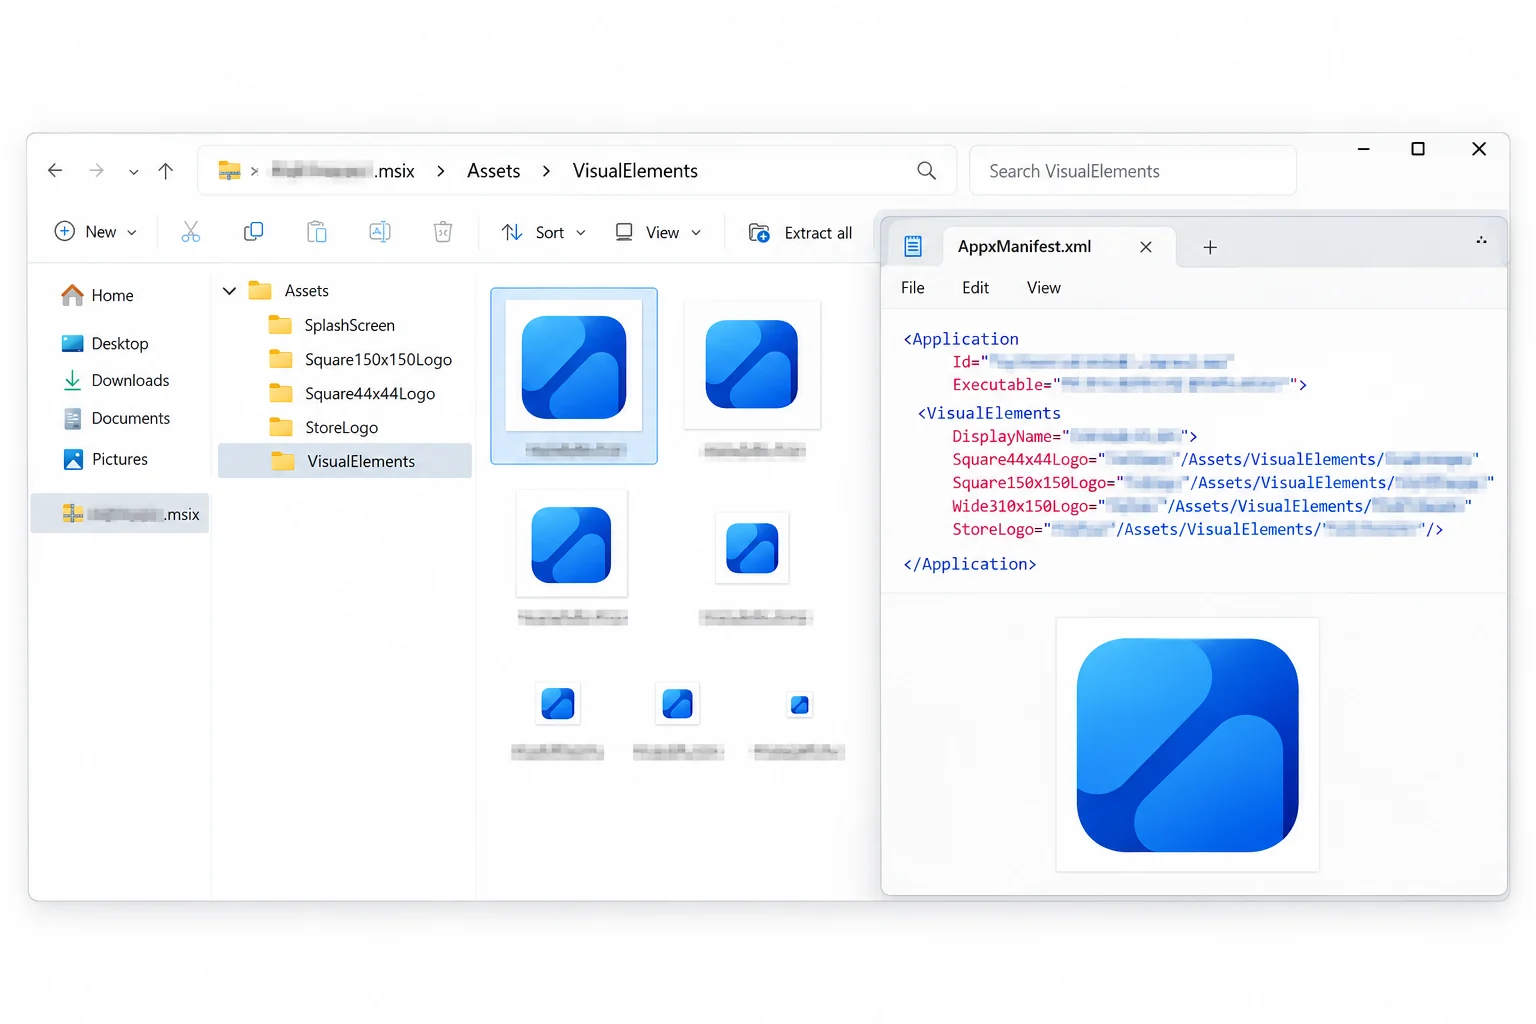Screen dimensions: 1536x1024
Task: Click the Notepad document icon
Action: pyautogui.click(x=913, y=246)
